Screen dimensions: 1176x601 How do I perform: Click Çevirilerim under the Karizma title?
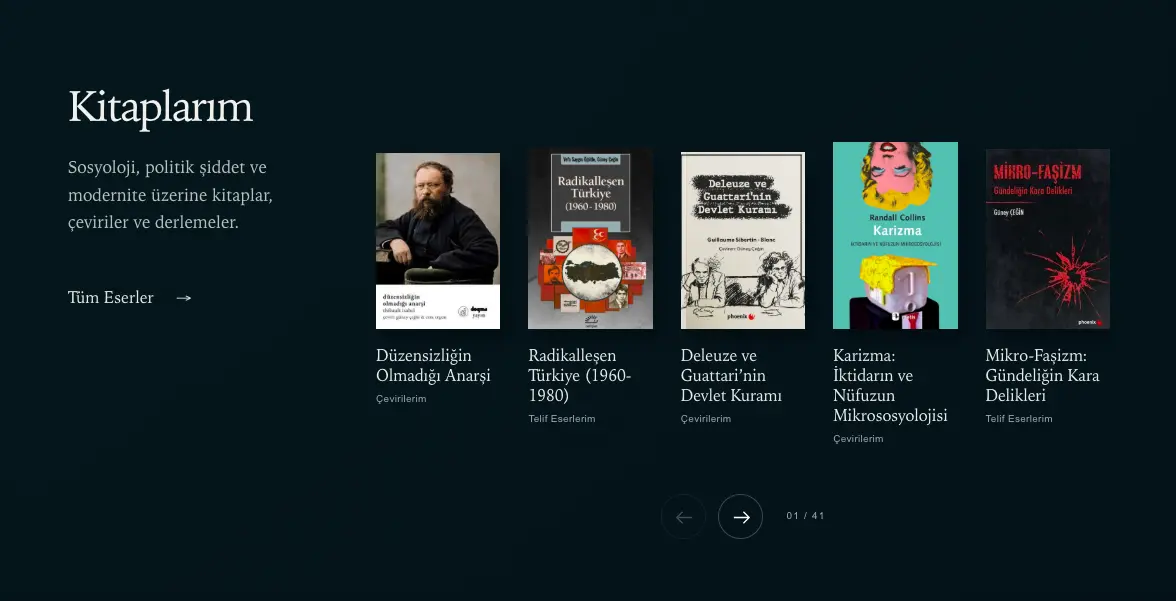click(x=858, y=439)
